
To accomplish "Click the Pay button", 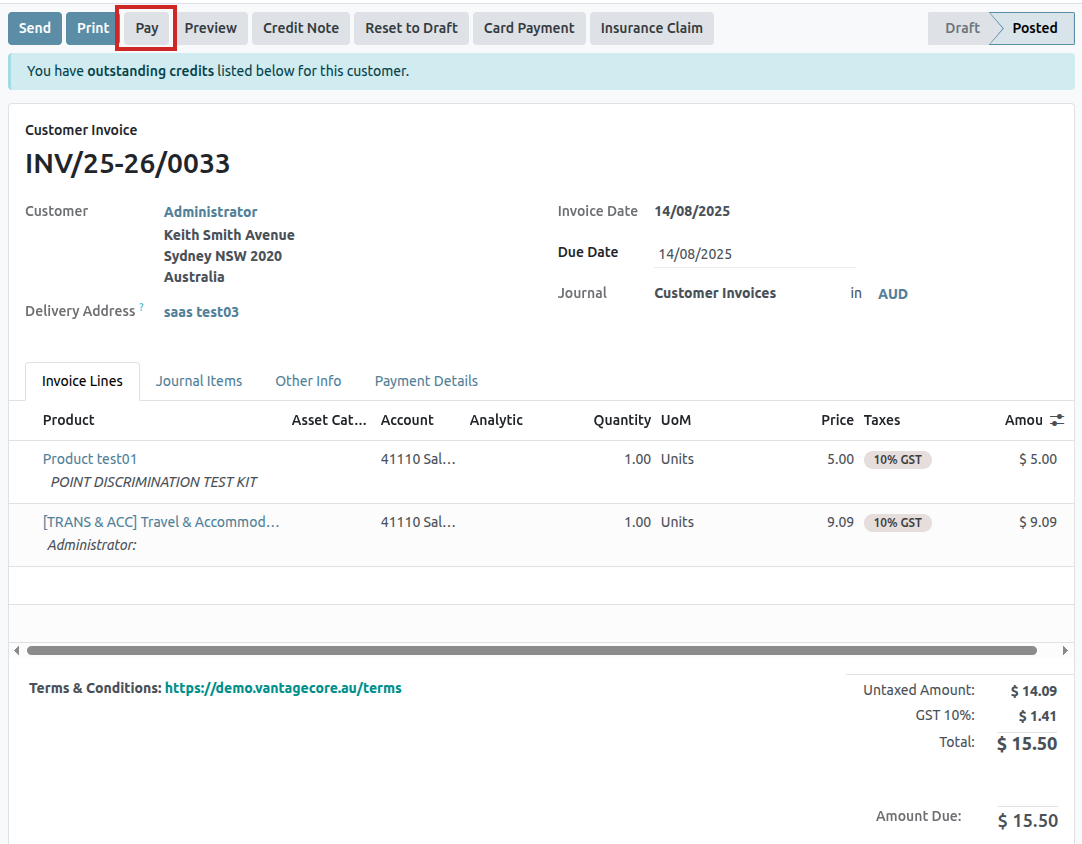I will click(x=147, y=28).
